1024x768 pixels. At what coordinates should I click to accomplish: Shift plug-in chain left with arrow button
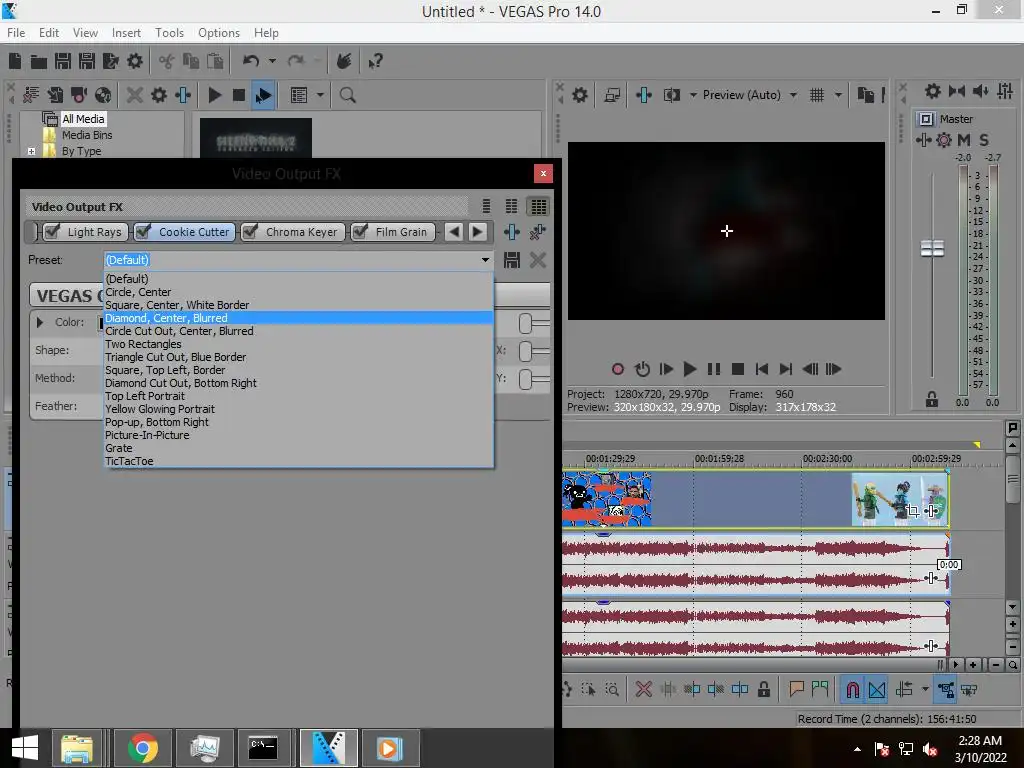coord(455,232)
